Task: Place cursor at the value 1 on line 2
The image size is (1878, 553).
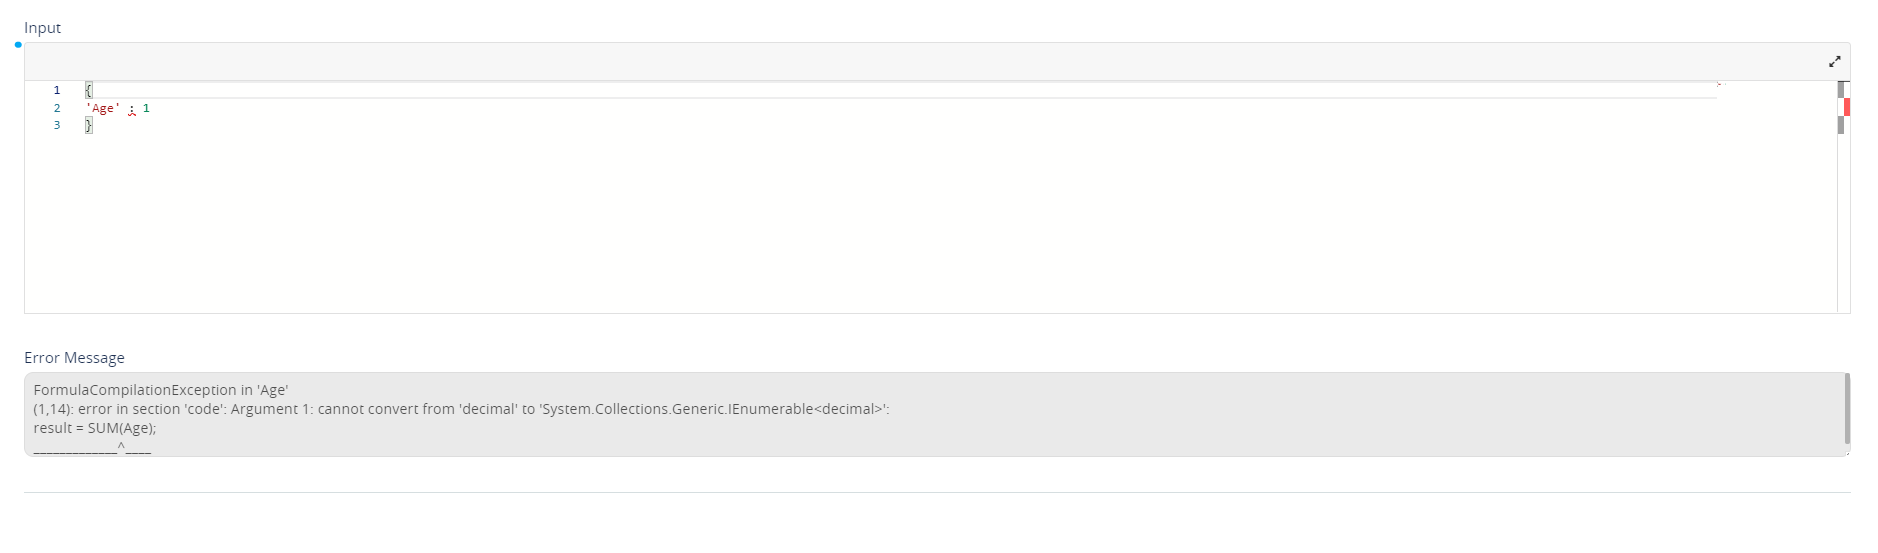Action: coord(146,108)
